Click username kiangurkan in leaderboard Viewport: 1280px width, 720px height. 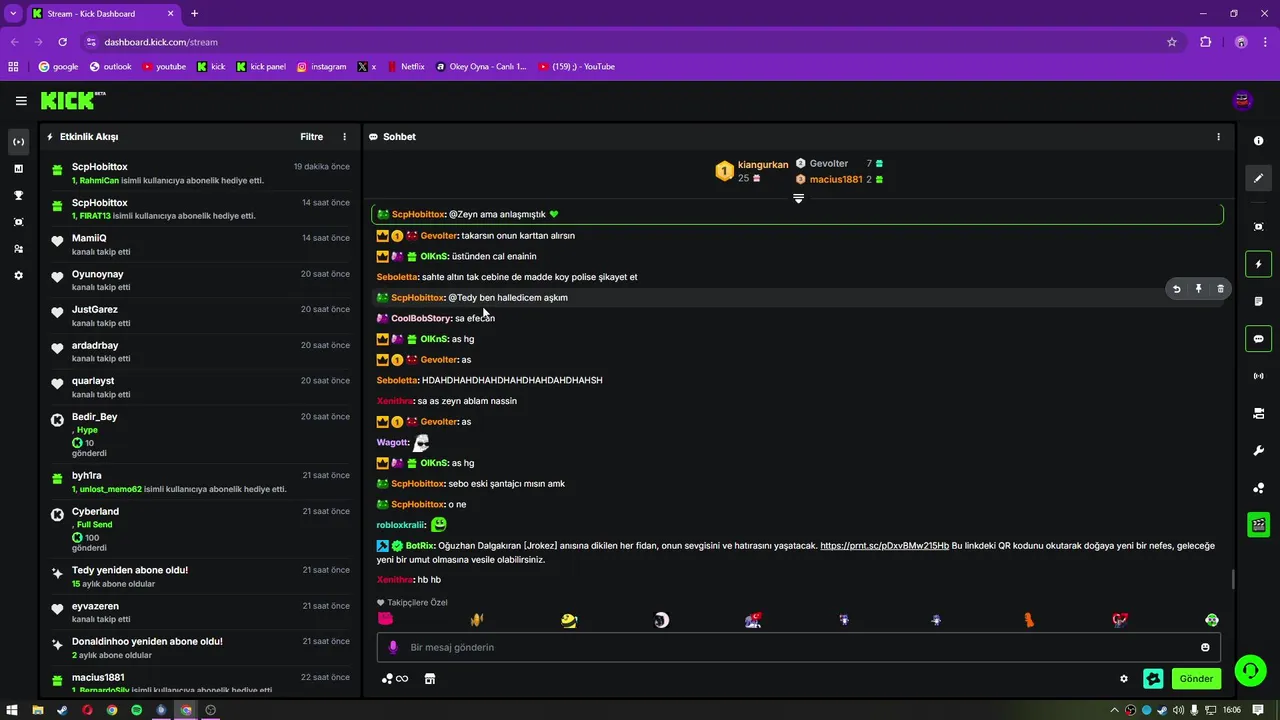[x=763, y=164]
